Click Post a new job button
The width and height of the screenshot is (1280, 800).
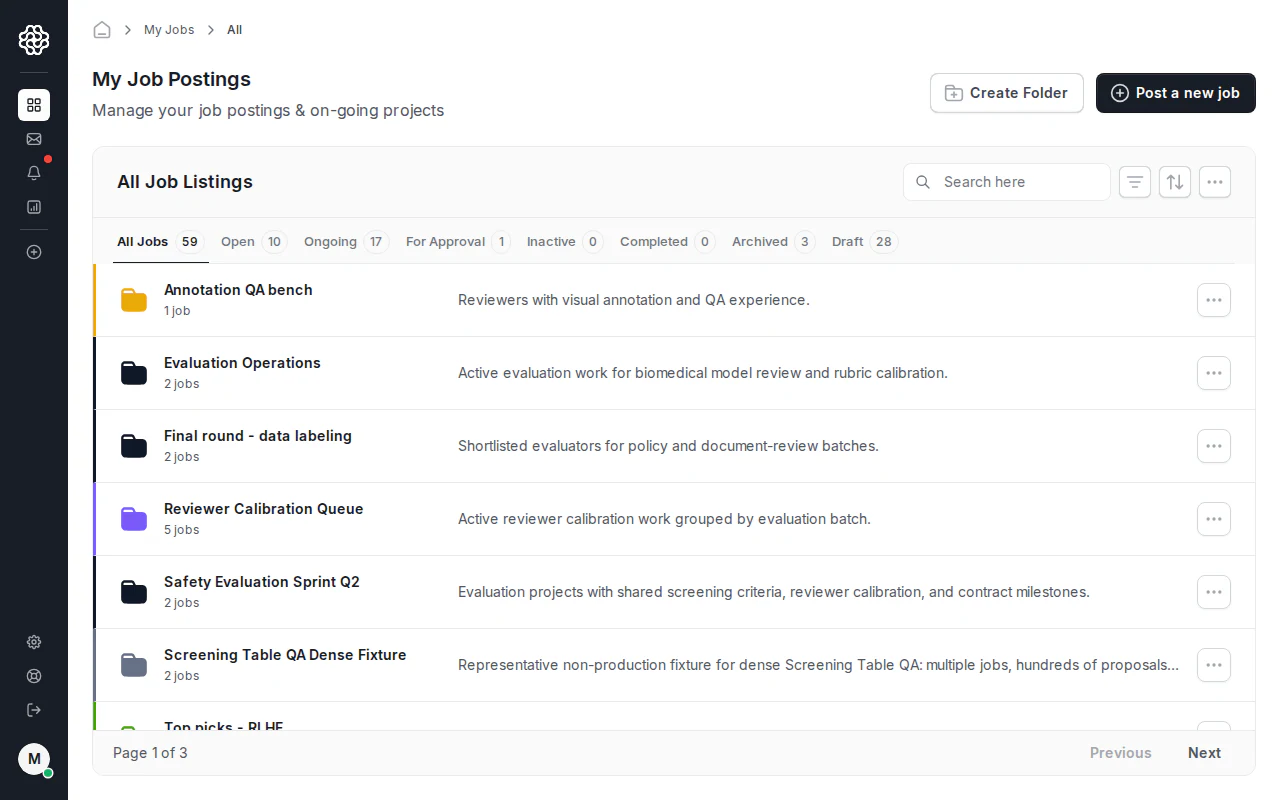[x=1176, y=93]
